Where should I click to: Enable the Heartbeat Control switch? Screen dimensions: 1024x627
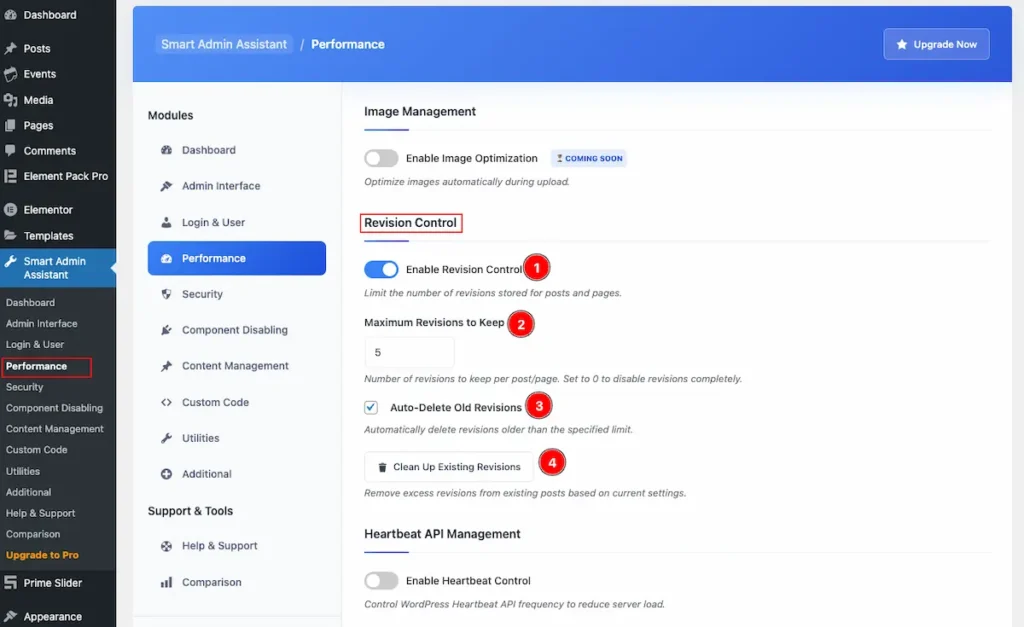[x=381, y=581]
